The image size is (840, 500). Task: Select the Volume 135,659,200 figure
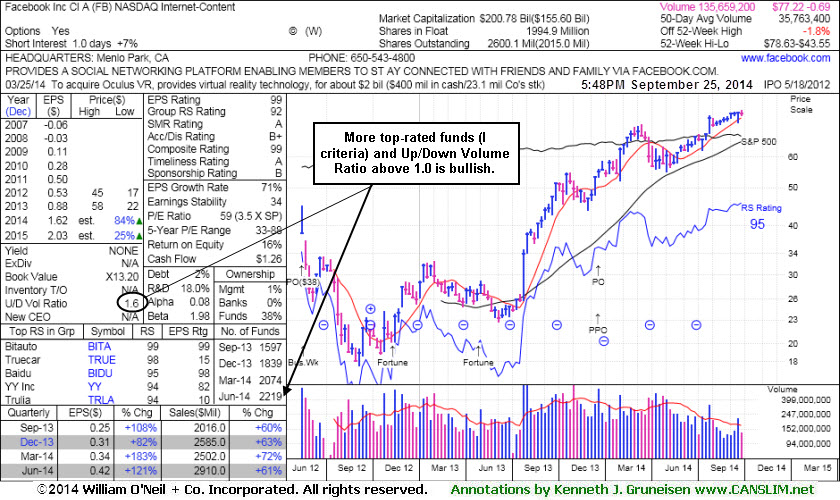(x=707, y=7)
